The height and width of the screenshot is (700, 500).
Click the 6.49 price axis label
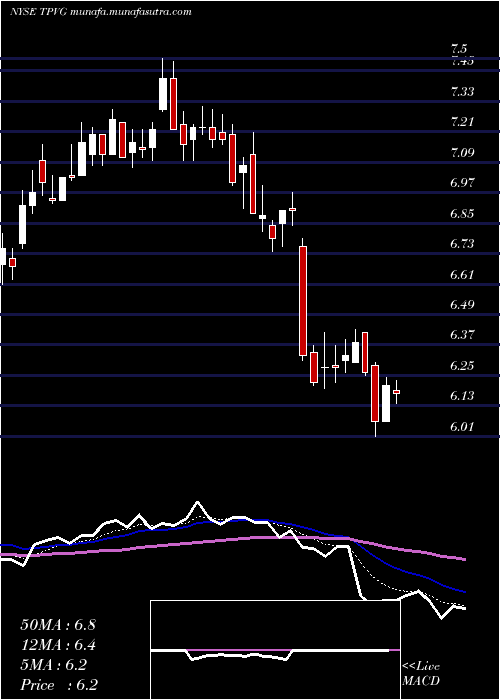click(463, 305)
